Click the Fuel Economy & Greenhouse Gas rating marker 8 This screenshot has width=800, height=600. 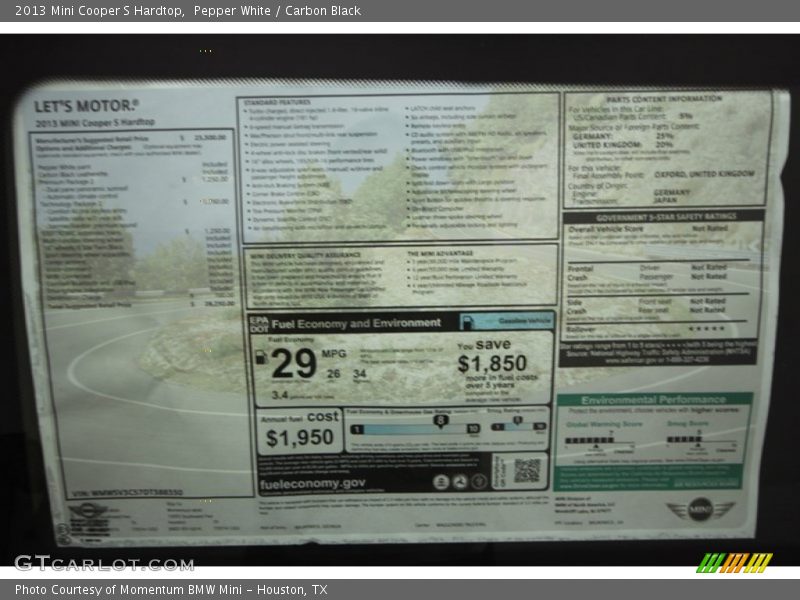(x=440, y=421)
